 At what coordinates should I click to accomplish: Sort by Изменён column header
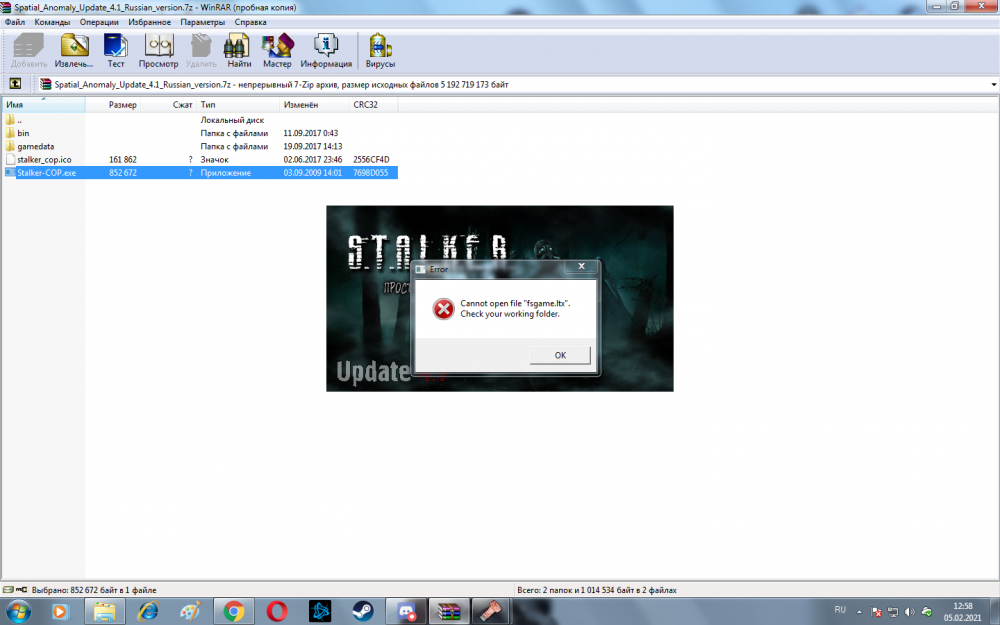314,105
